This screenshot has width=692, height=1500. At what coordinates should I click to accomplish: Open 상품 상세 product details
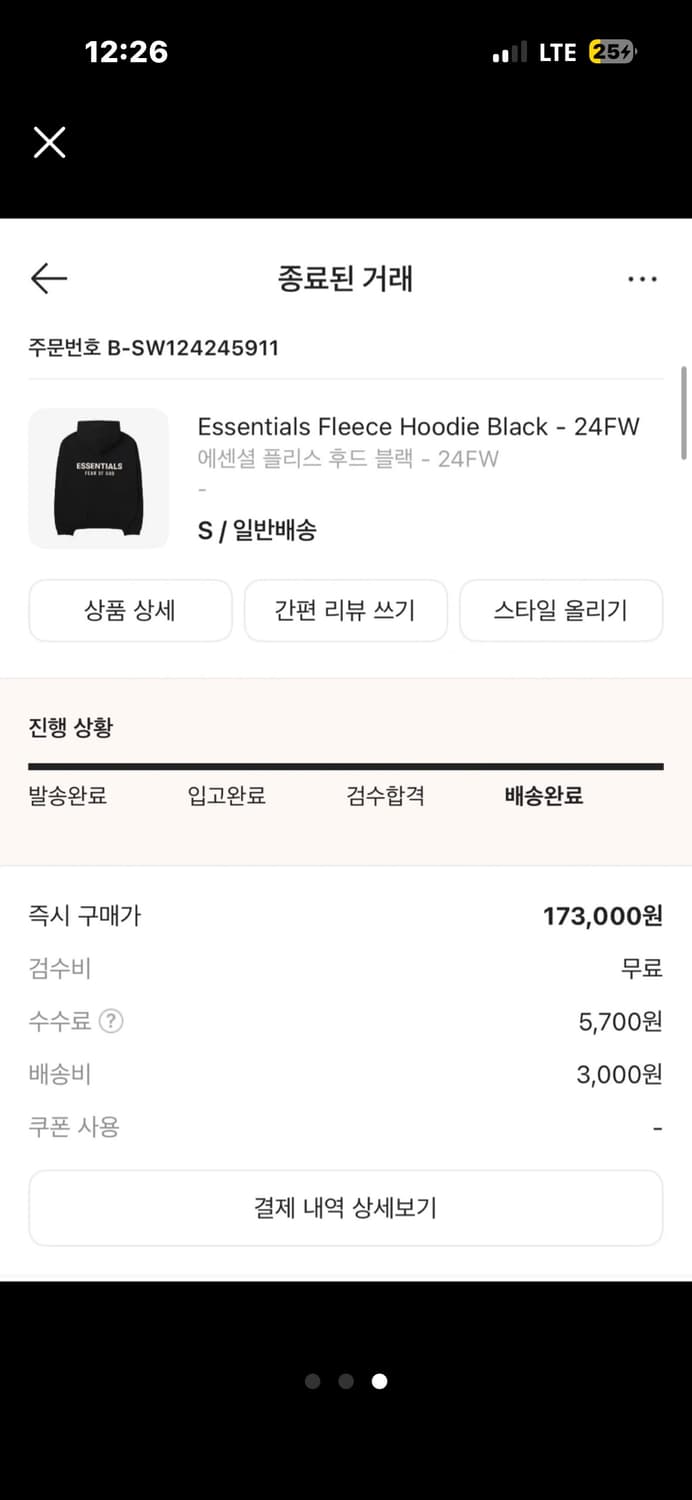tap(130, 611)
